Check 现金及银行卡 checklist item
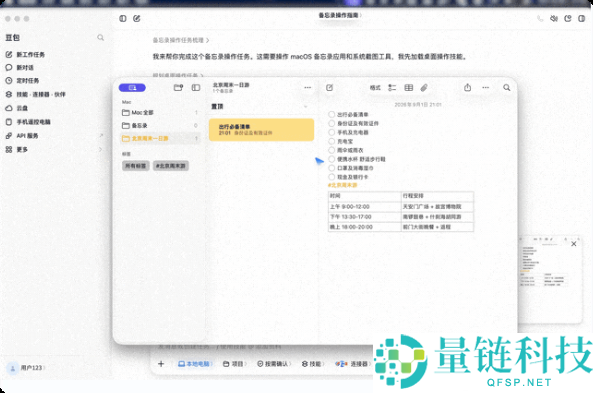This screenshot has width=593, height=393. pyautogui.click(x=331, y=177)
